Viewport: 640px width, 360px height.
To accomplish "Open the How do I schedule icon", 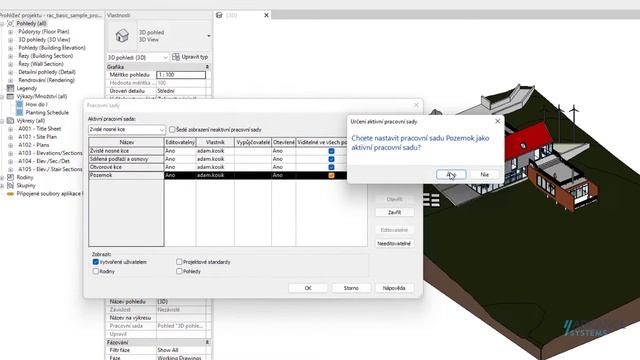I will [20, 104].
